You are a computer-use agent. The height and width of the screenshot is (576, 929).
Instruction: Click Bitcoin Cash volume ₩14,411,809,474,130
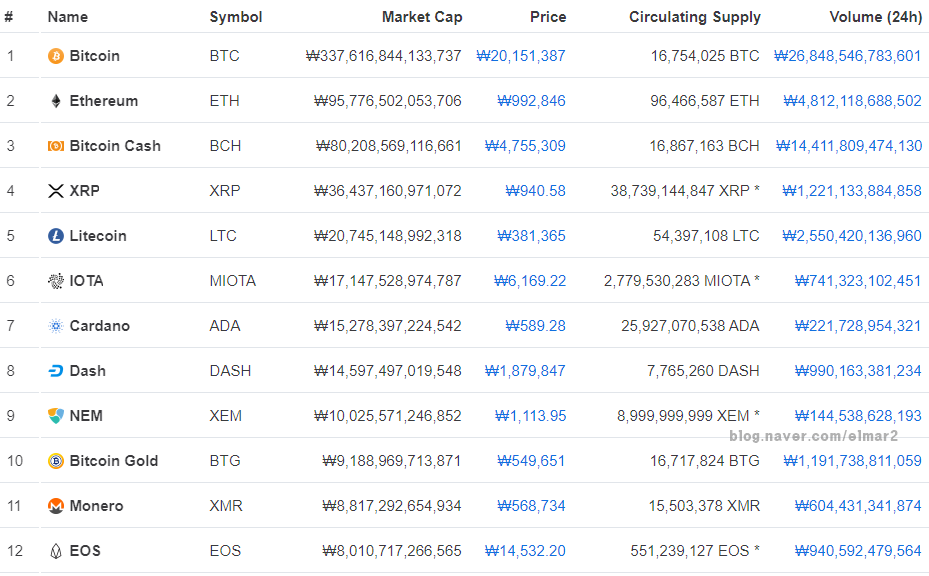pos(849,146)
